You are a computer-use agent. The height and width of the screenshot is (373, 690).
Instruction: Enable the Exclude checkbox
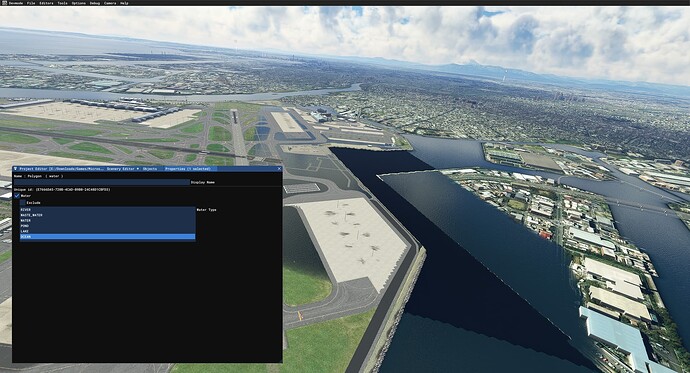(23, 203)
